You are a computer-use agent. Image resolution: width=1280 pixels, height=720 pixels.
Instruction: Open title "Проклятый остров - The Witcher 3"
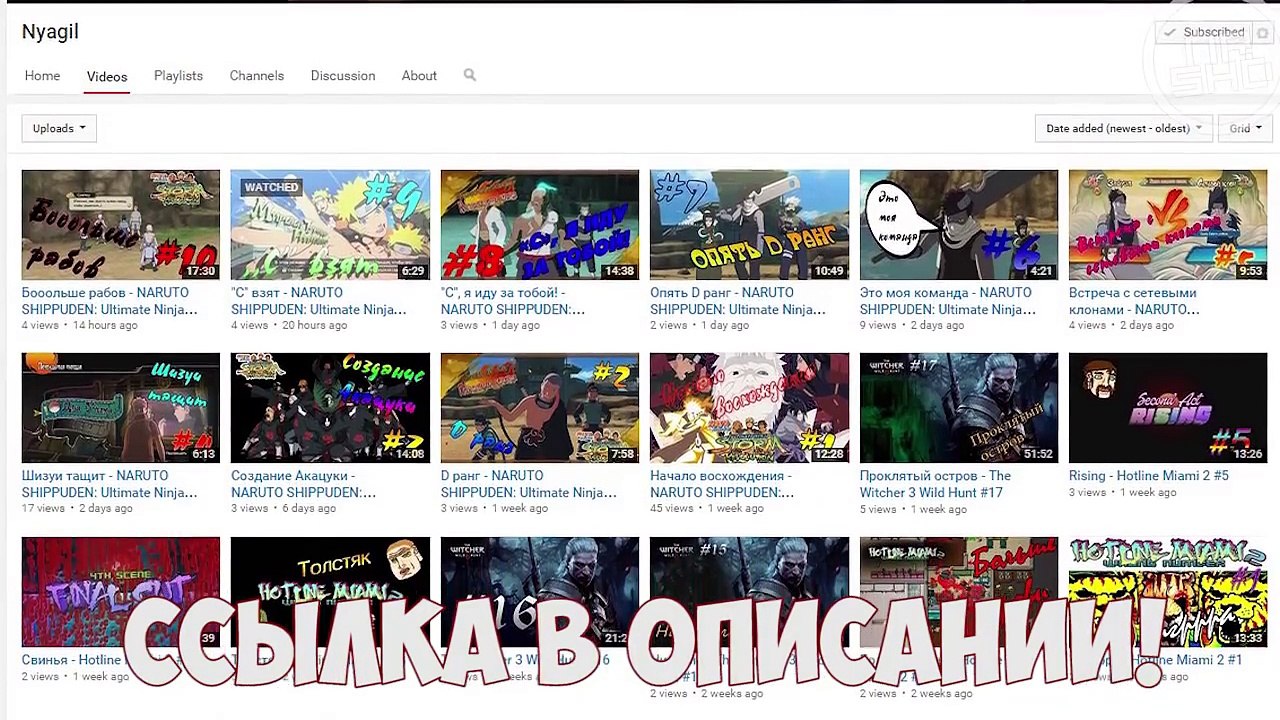[936, 484]
